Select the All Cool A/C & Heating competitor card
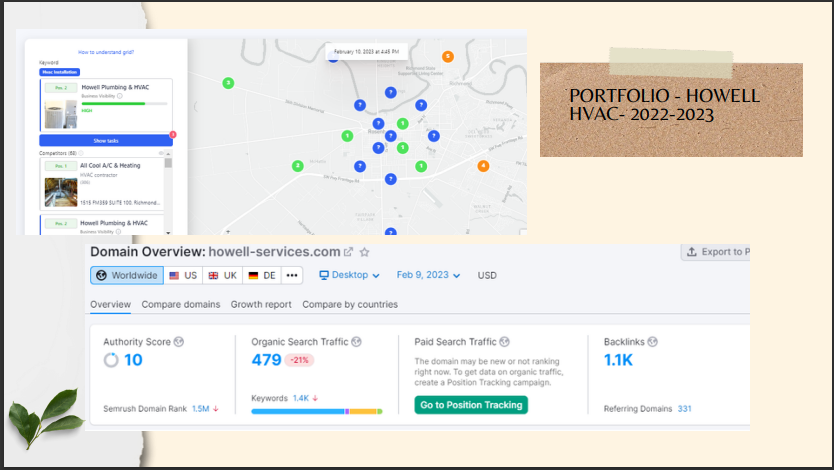This screenshot has width=834, height=470. click(102, 184)
